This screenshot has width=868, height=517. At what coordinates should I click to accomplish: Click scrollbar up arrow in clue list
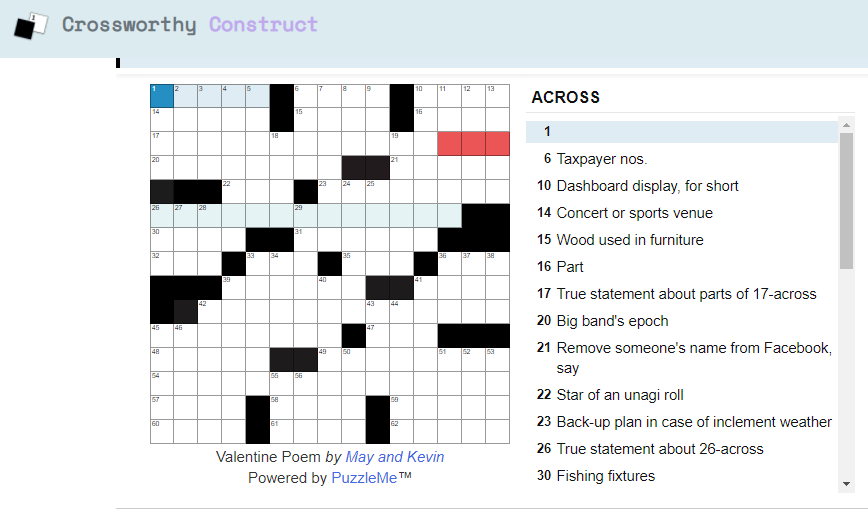[846, 126]
